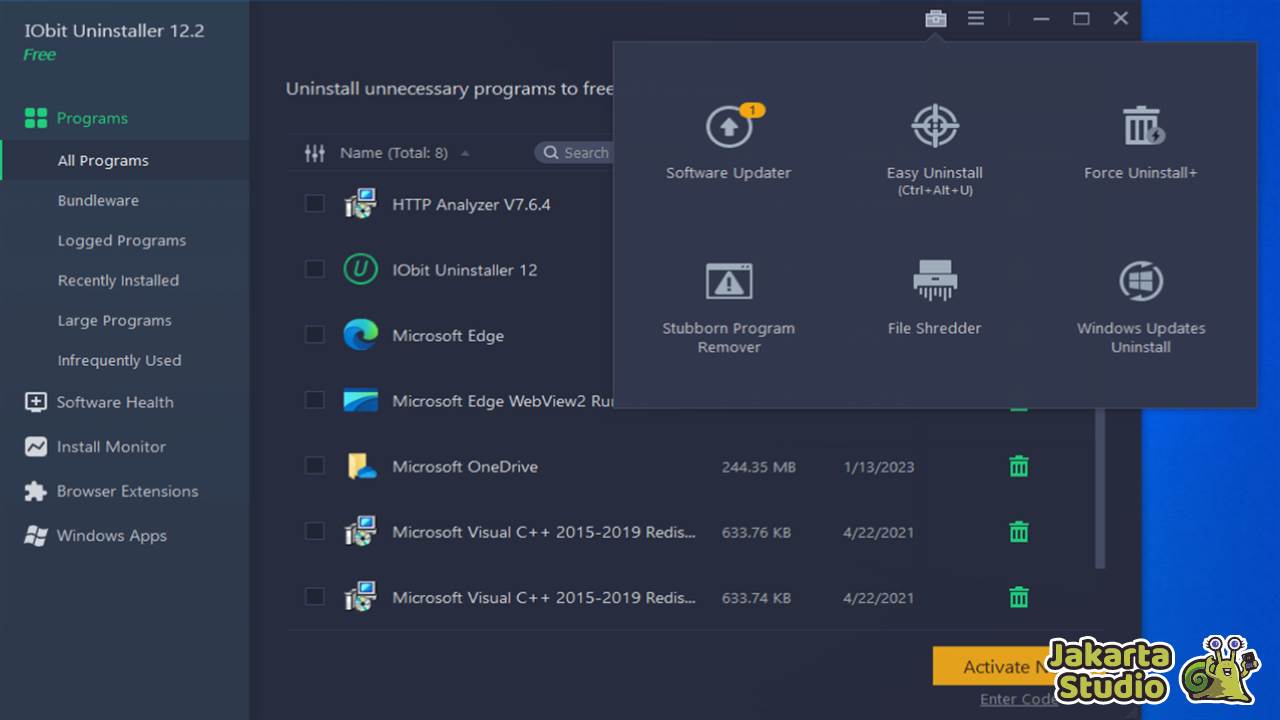The height and width of the screenshot is (720, 1280).
Task: Tick the 633.74 KB Visual C++ checkbox
Action: click(314, 597)
